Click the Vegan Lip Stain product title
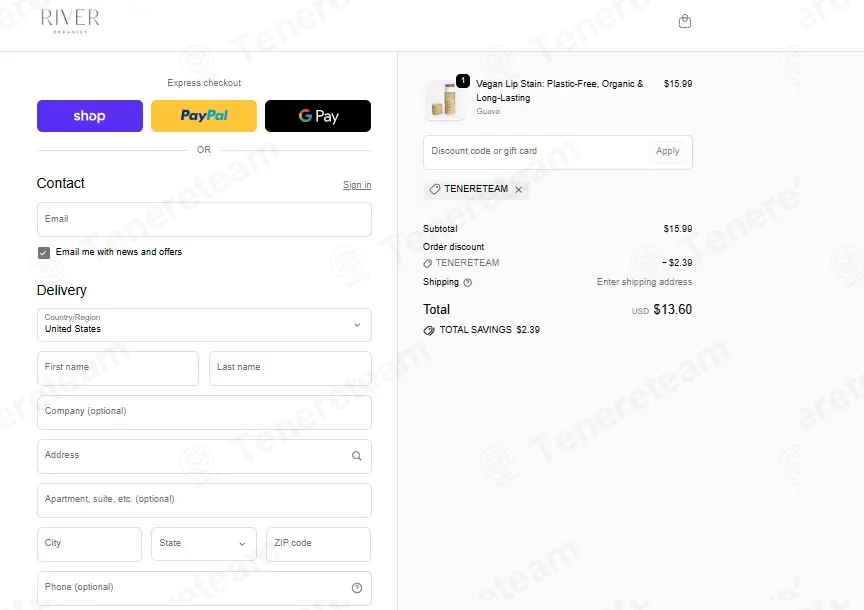This screenshot has width=864, height=610. click(x=559, y=91)
